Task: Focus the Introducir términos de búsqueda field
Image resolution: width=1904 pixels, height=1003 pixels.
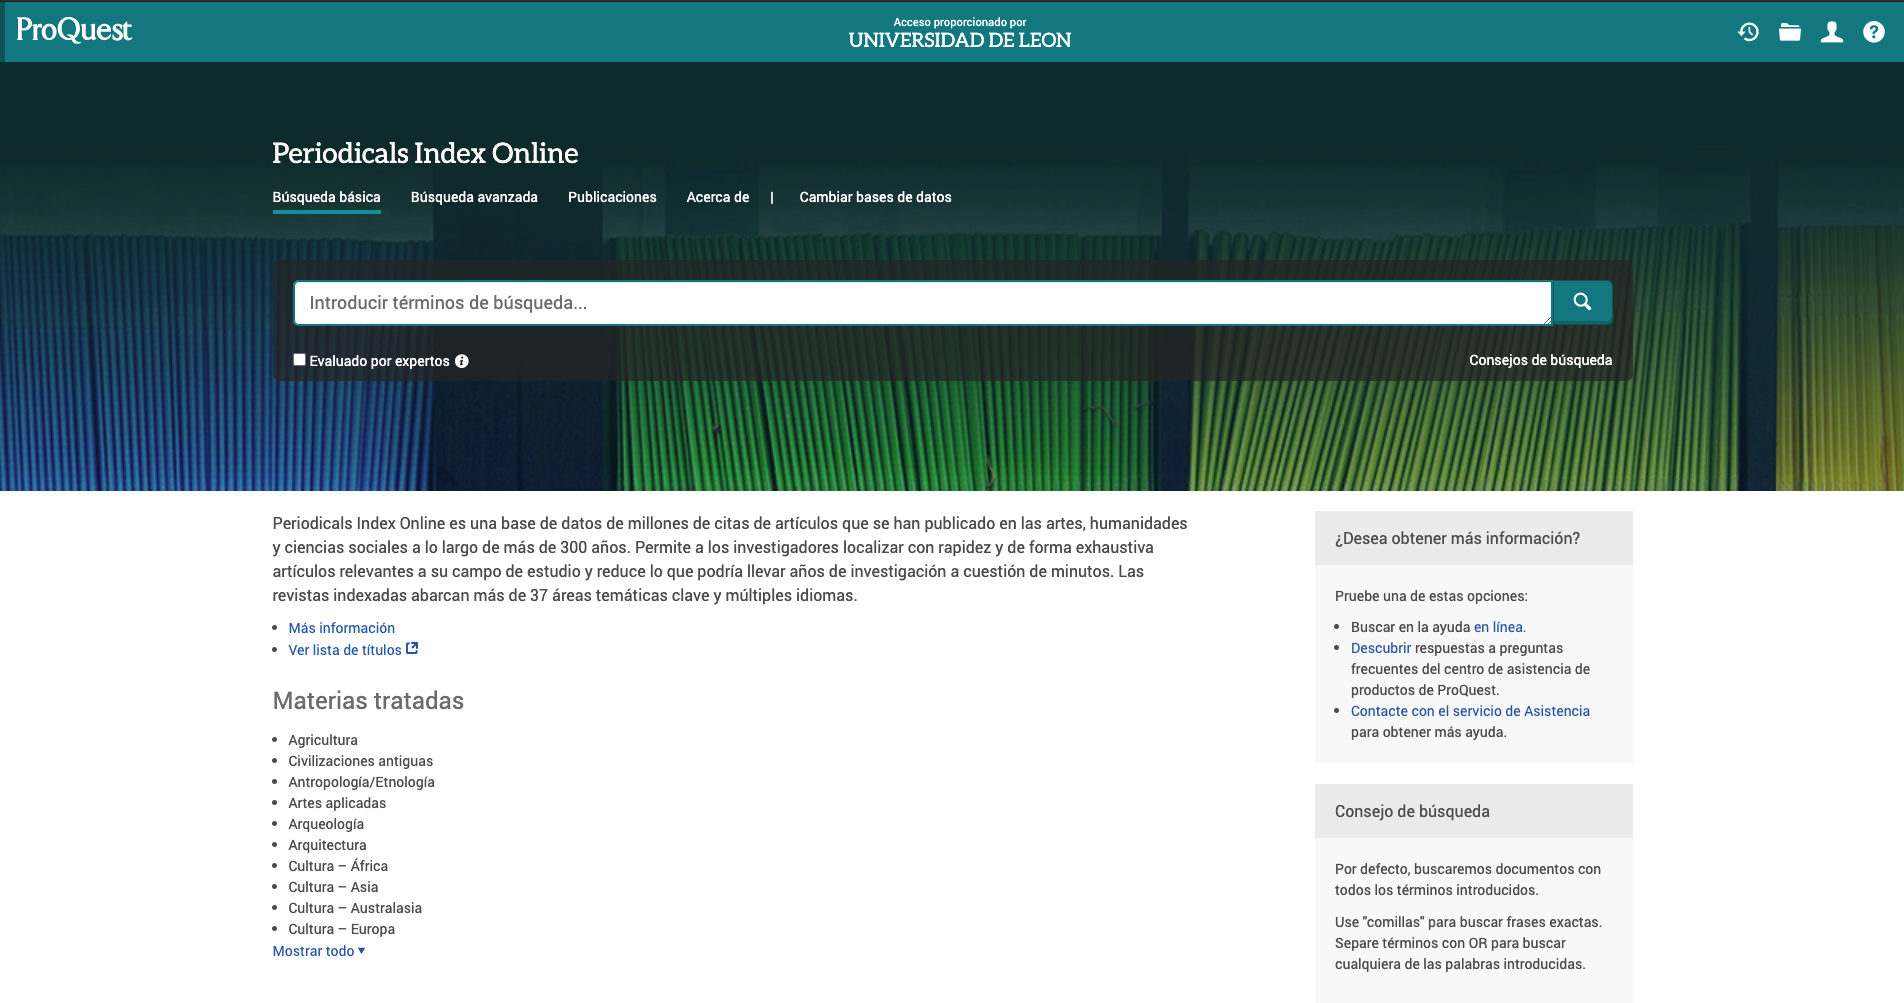Action: [922, 303]
